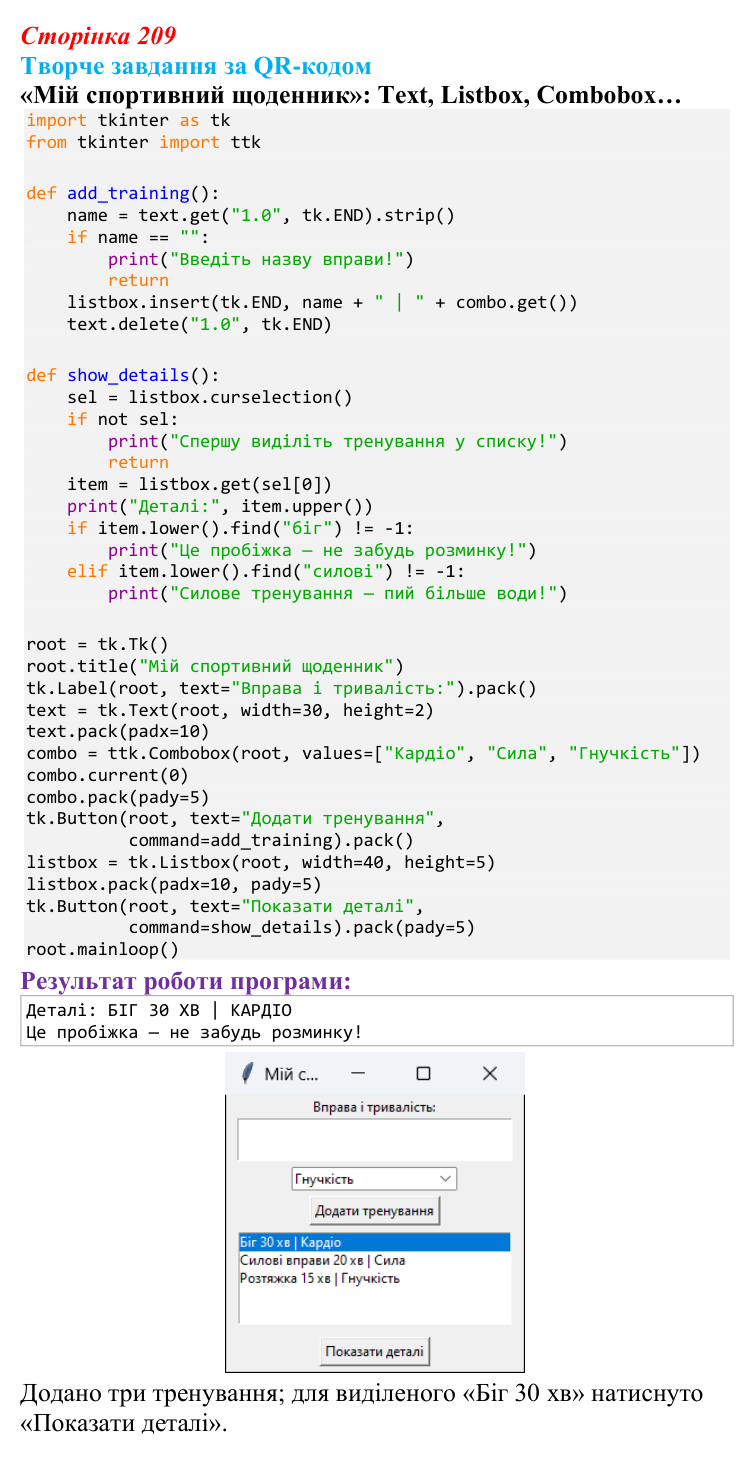The image size is (750, 1457).
Task: Click the combo.current(0) code line
Action: (107, 775)
